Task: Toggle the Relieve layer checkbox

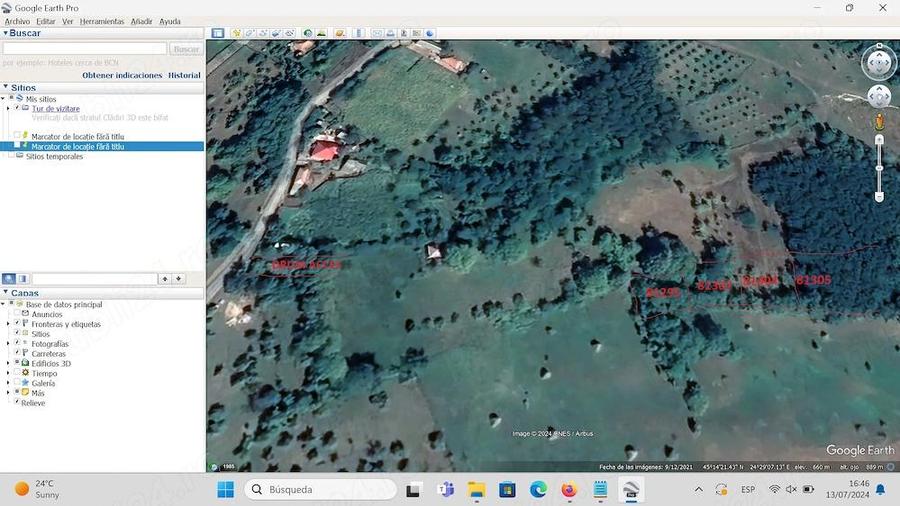Action: point(17,402)
